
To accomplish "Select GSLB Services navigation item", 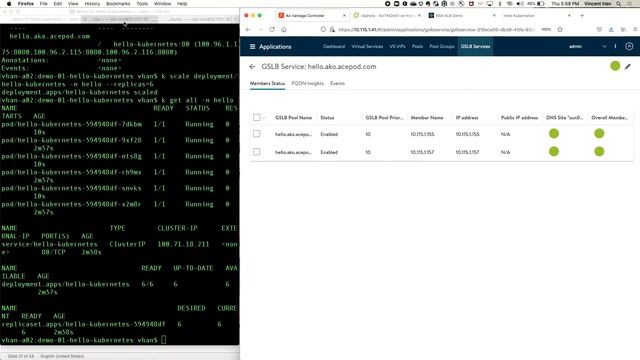I will click(x=476, y=47).
